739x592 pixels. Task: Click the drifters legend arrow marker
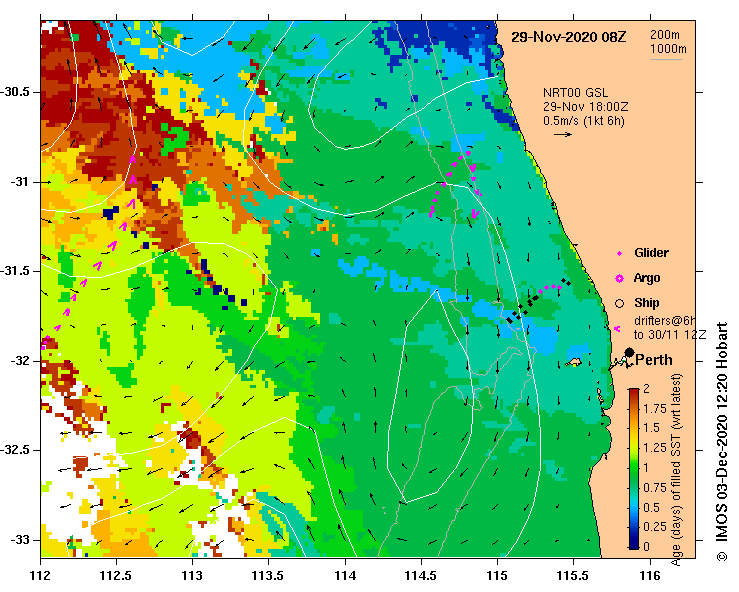tap(617, 329)
